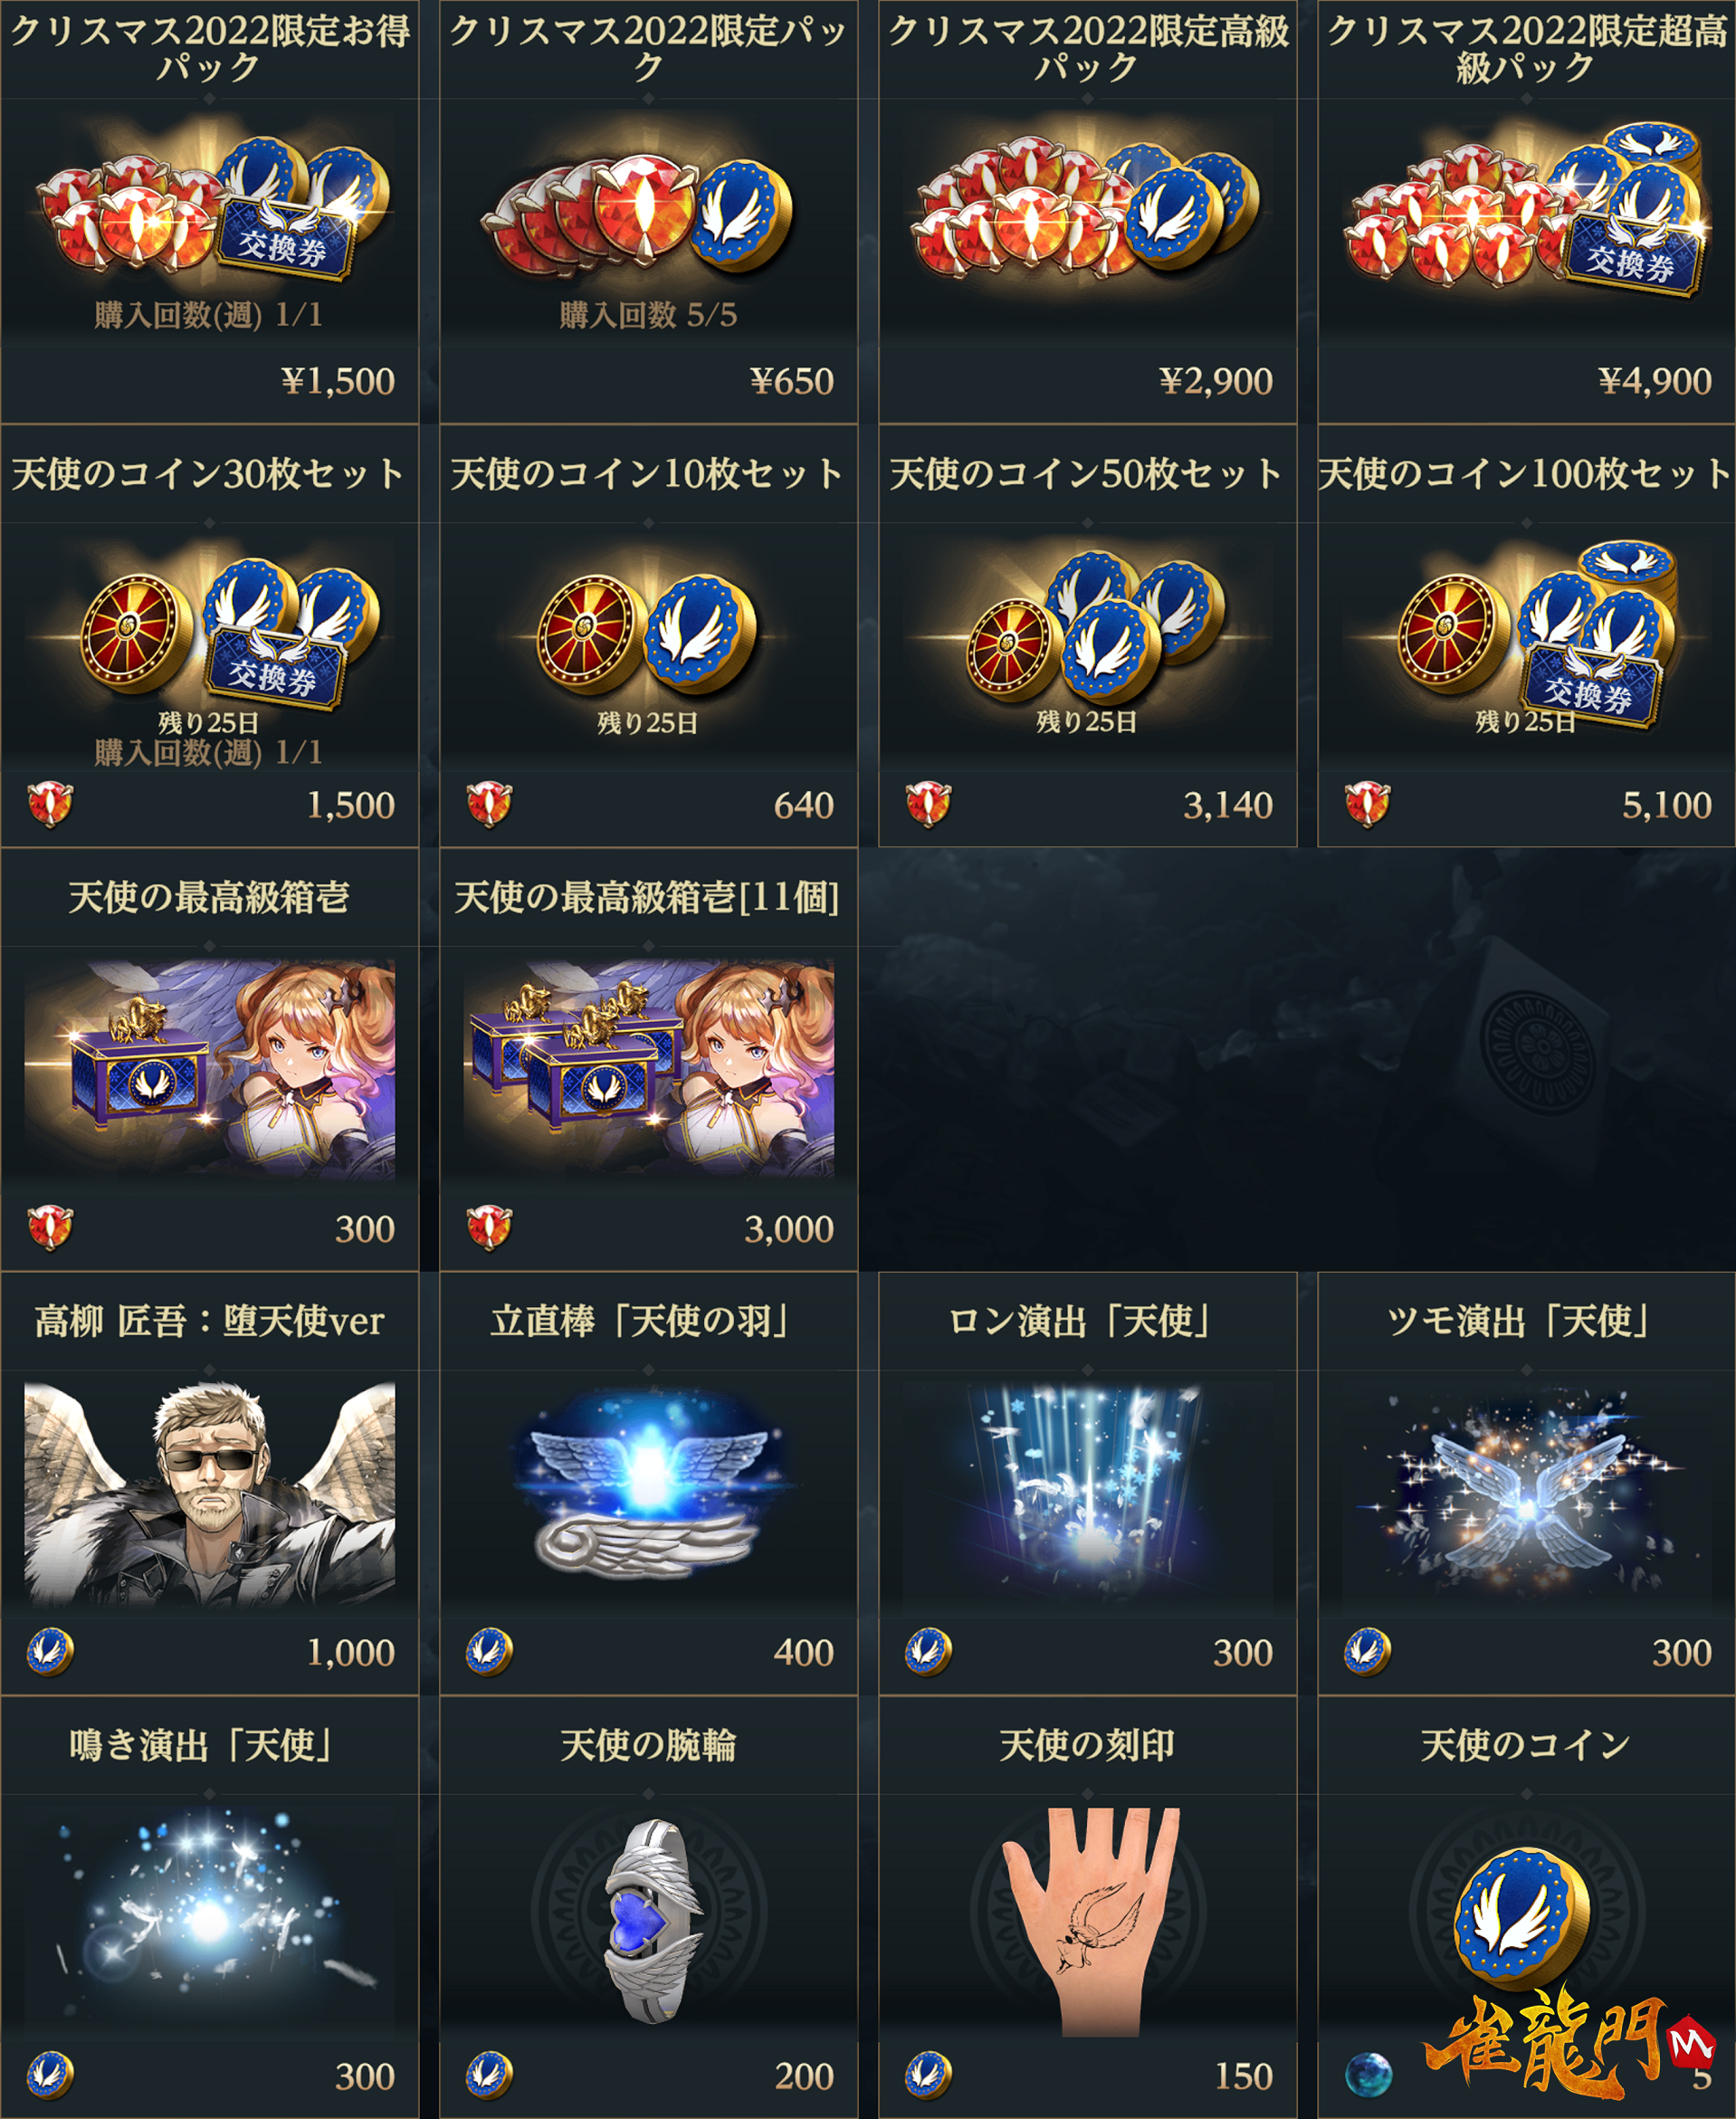Click the angel coin icon beside 400
Image resolution: width=1736 pixels, height=2119 pixels.
click(489, 1651)
